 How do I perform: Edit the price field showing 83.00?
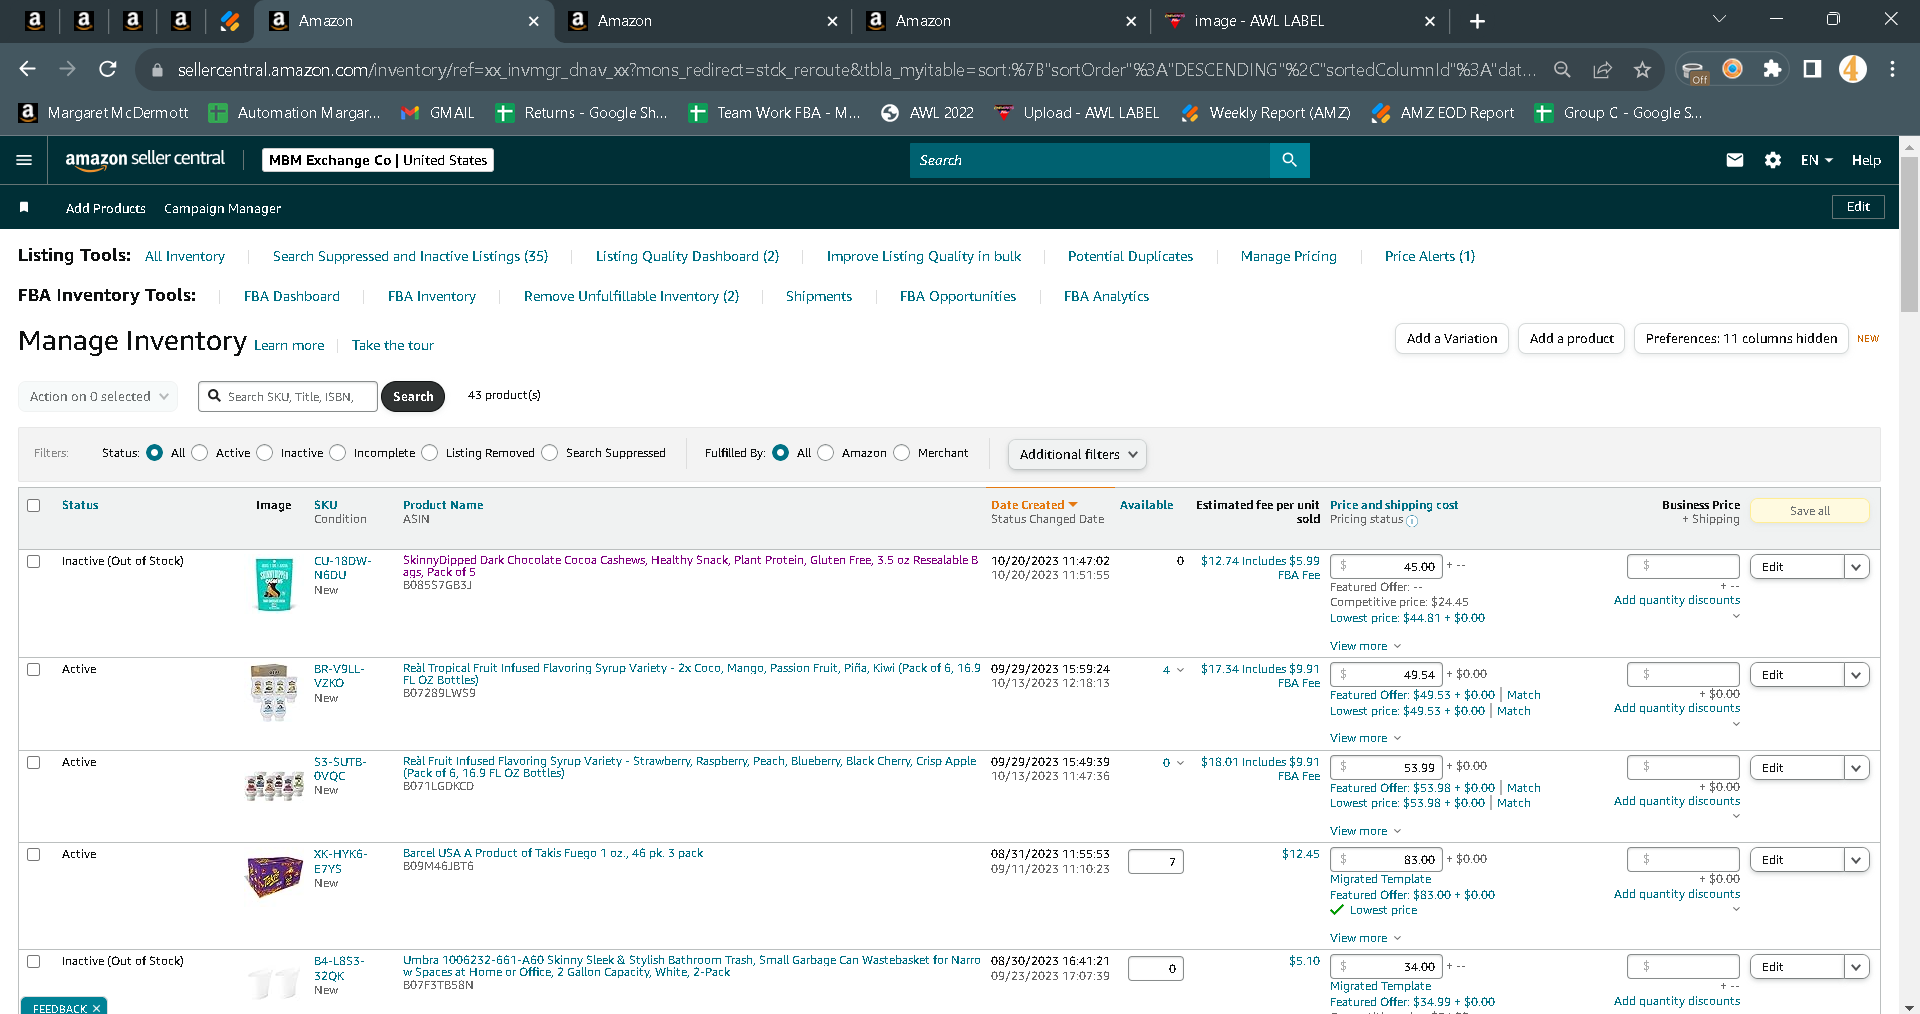click(x=1386, y=860)
